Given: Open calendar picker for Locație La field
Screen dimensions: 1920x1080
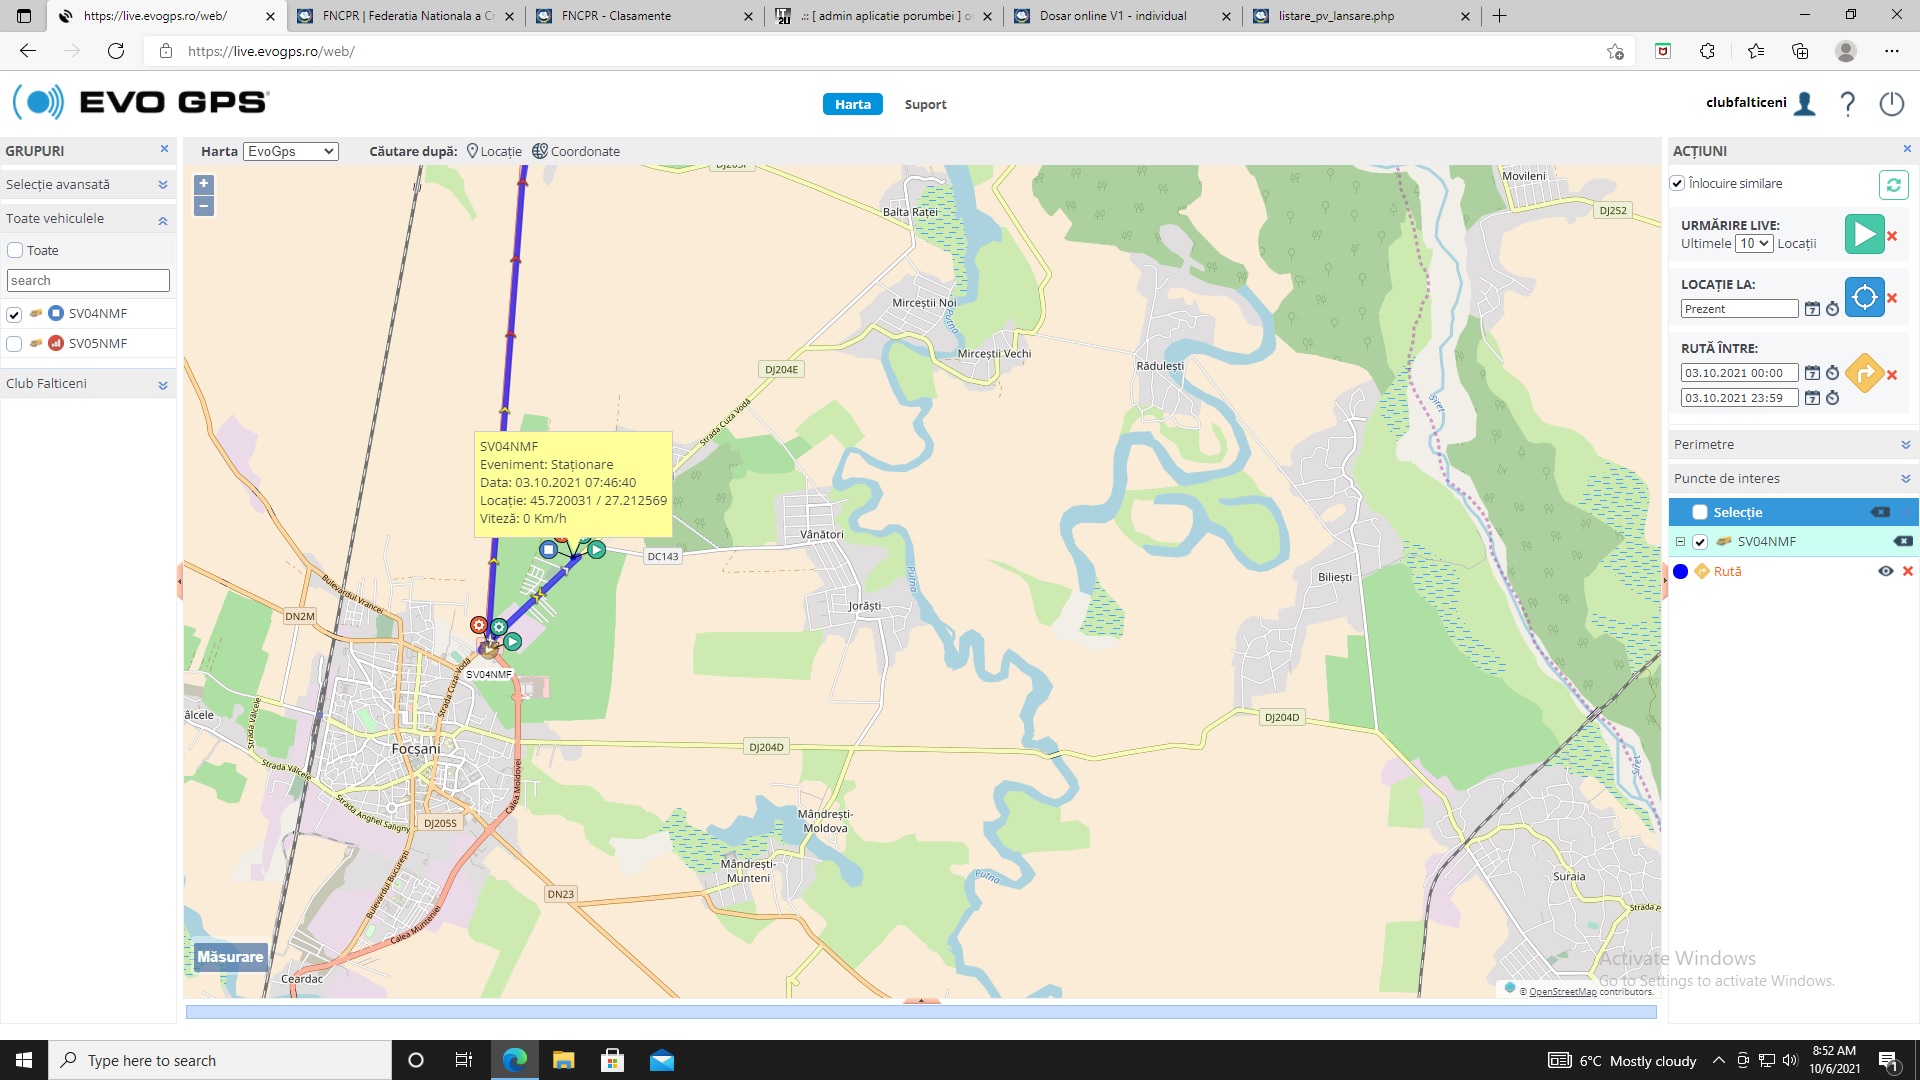Looking at the screenshot, I should (x=1812, y=309).
